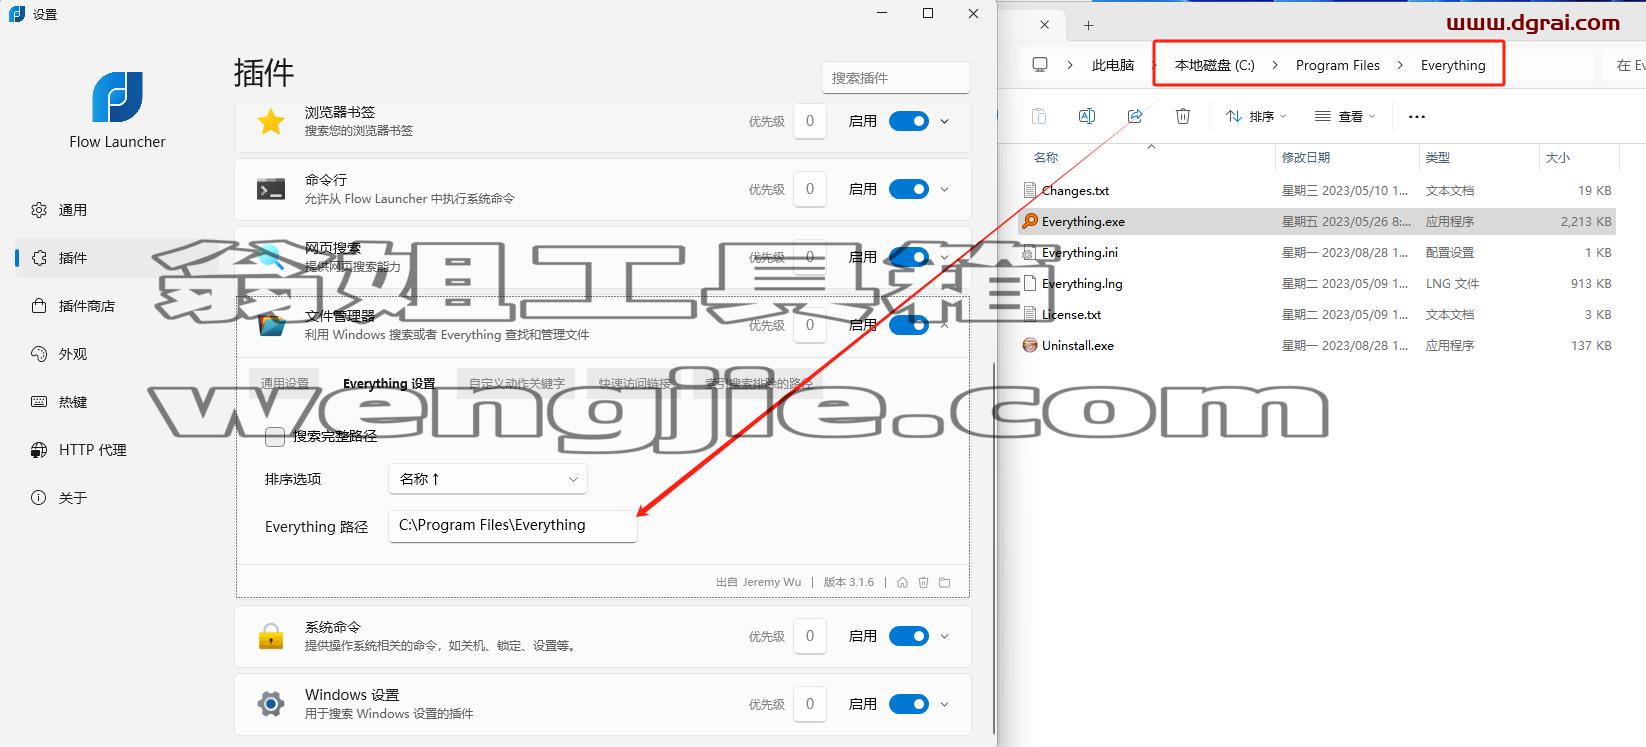Open the 排序选项 dropdown showing 名称

click(488, 479)
